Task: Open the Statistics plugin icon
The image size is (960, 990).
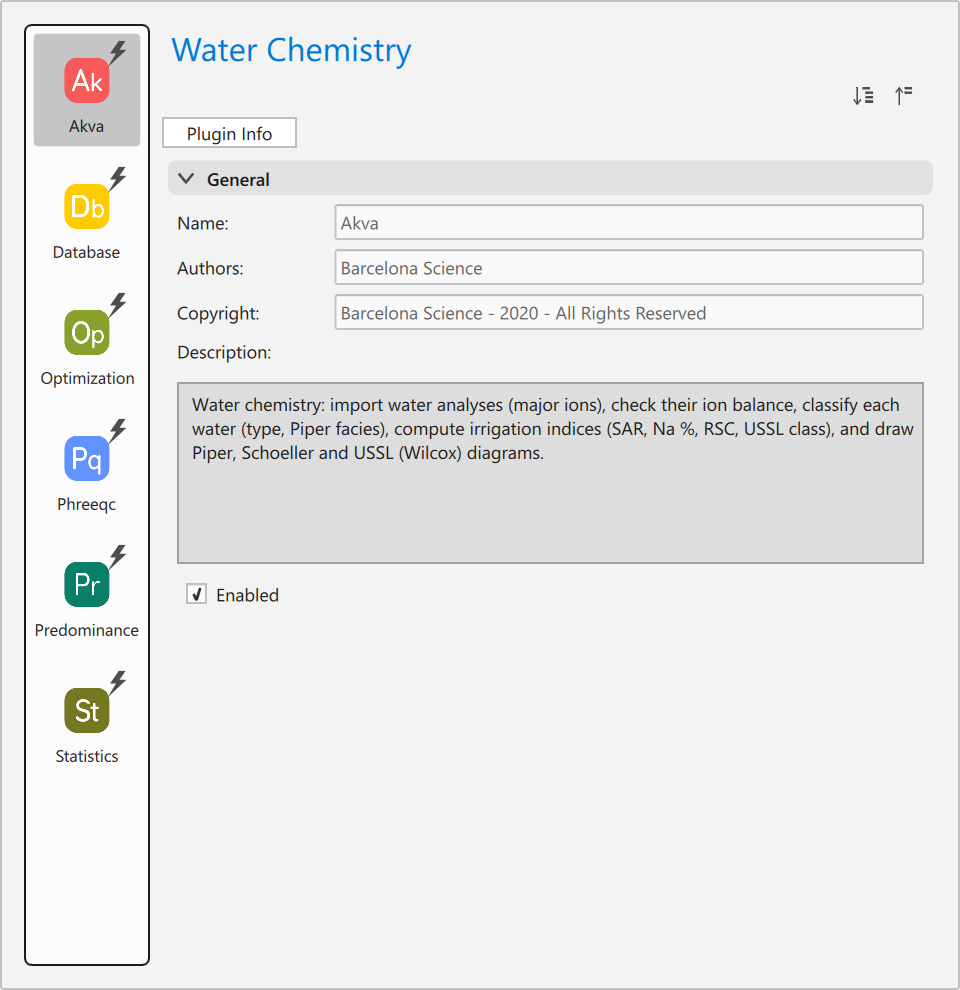Action: tap(87, 710)
